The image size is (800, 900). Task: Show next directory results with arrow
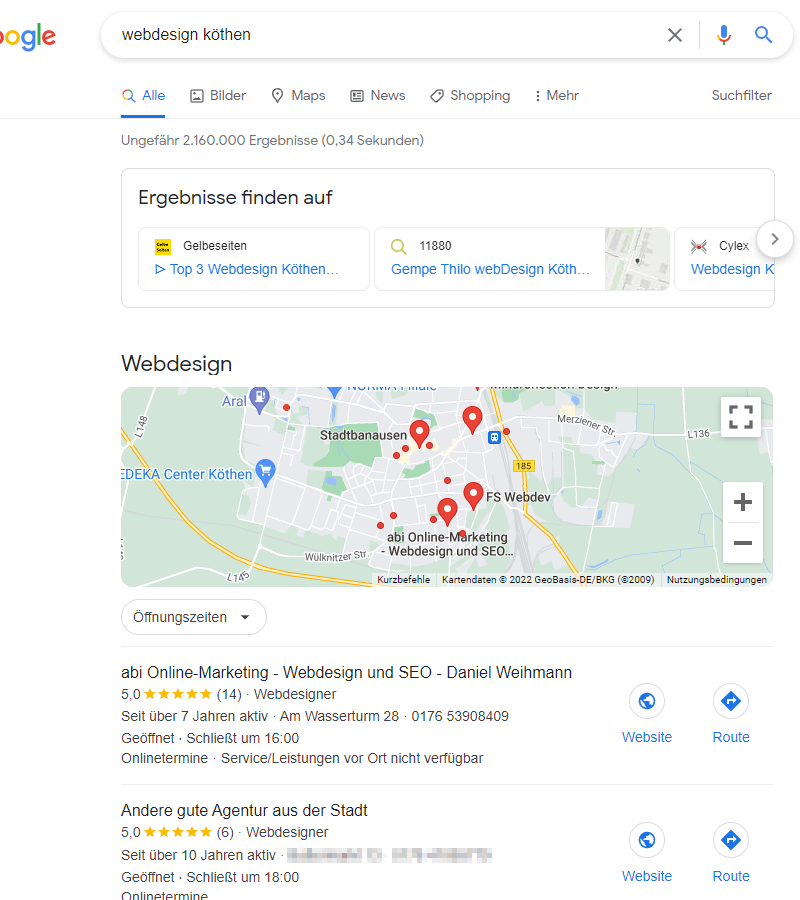(775, 239)
